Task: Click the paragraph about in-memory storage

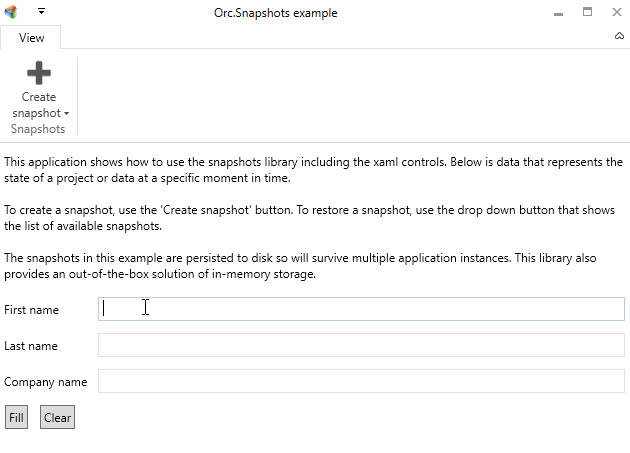Action: pyautogui.click(x=300, y=266)
